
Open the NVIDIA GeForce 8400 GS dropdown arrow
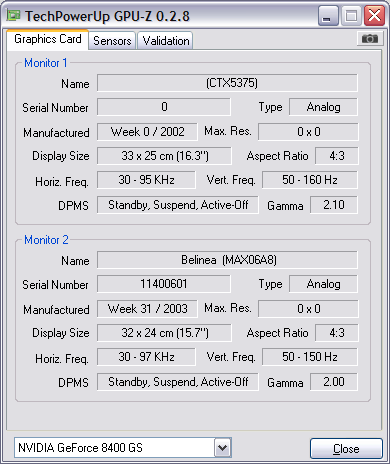222,448
